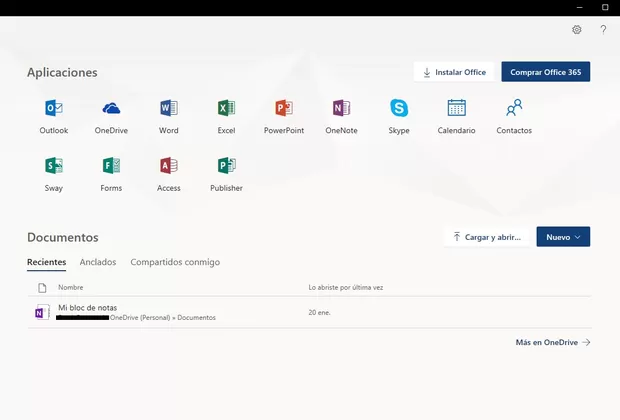Image resolution: width=620 pixels, height=420 pixels.
Task: Follow the Más en OneDrive link
Action: click(553, 342)
